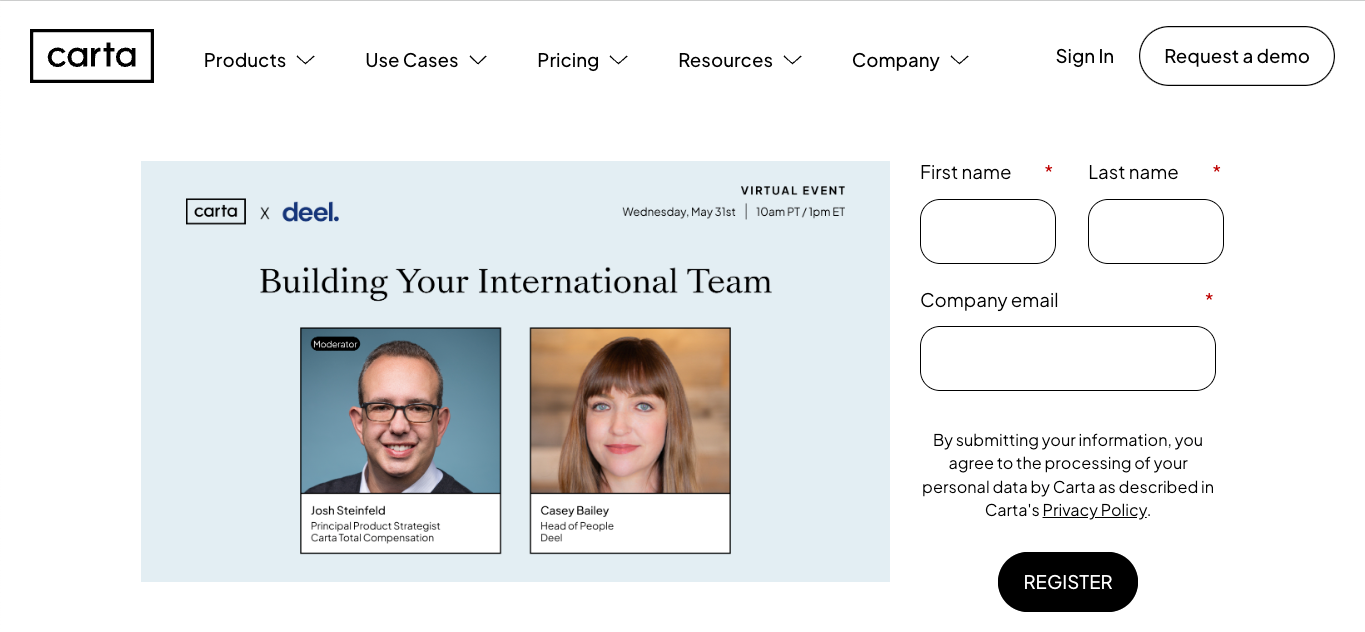Click the Moderator badge on Josh's photo

click(x=335, y=344)
